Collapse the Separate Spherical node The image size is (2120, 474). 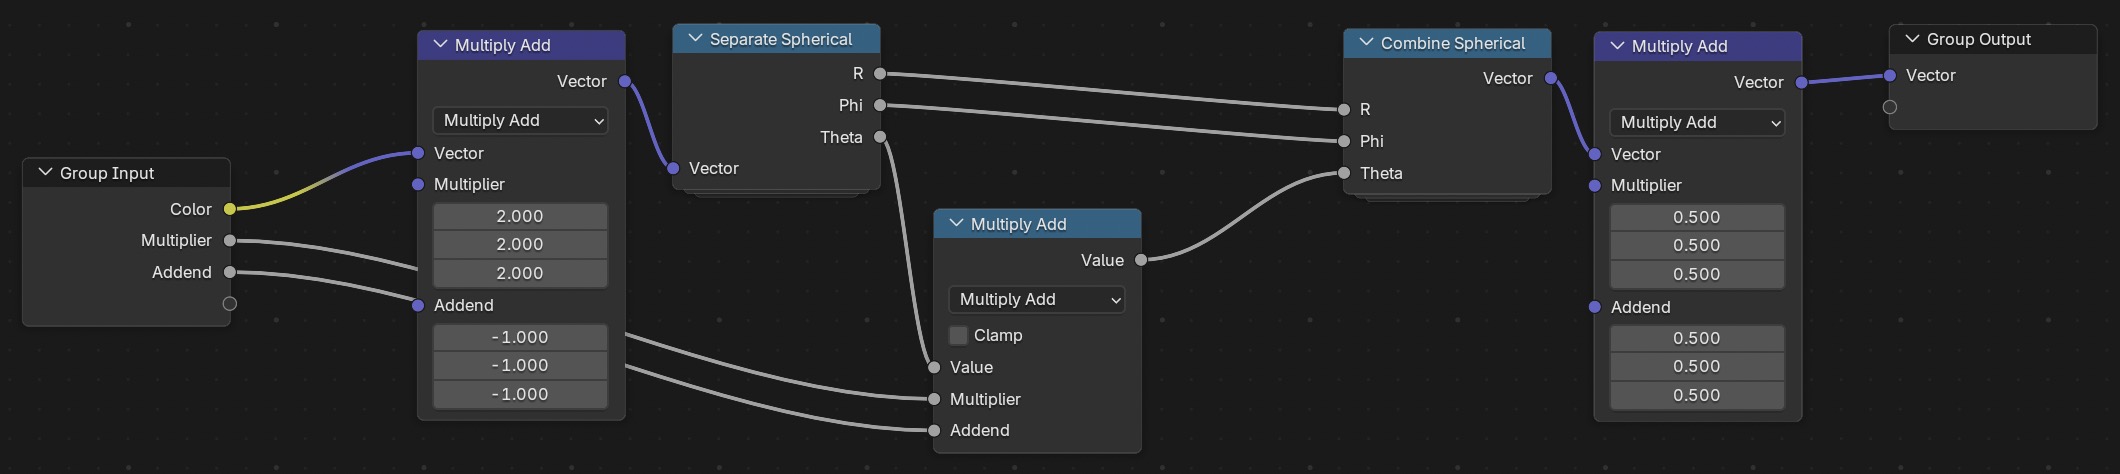[695, 38]
